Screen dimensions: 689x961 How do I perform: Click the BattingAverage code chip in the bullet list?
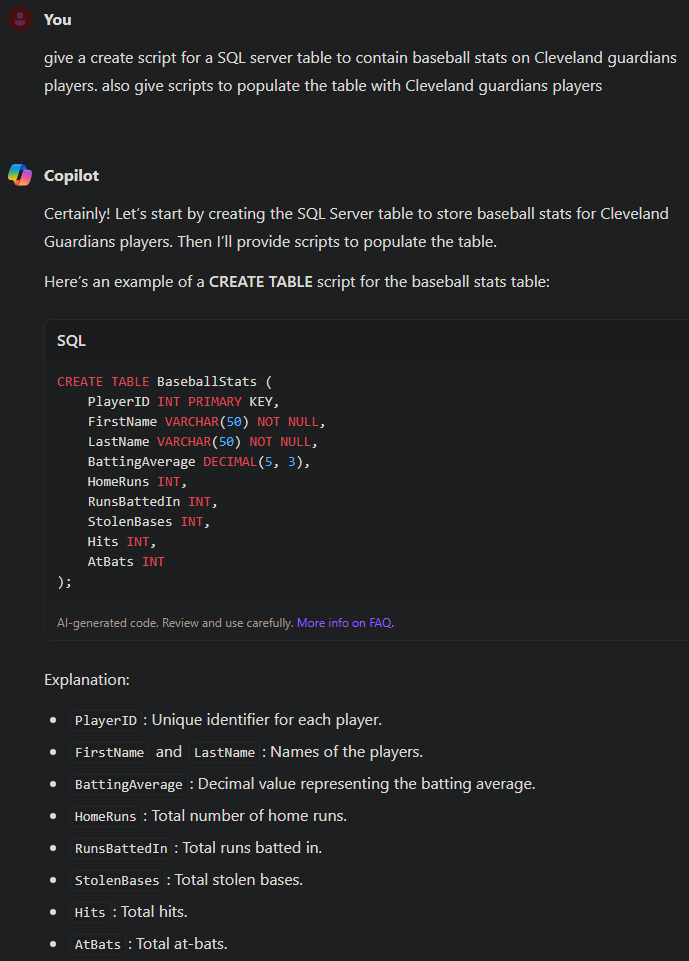click(128, 784)
